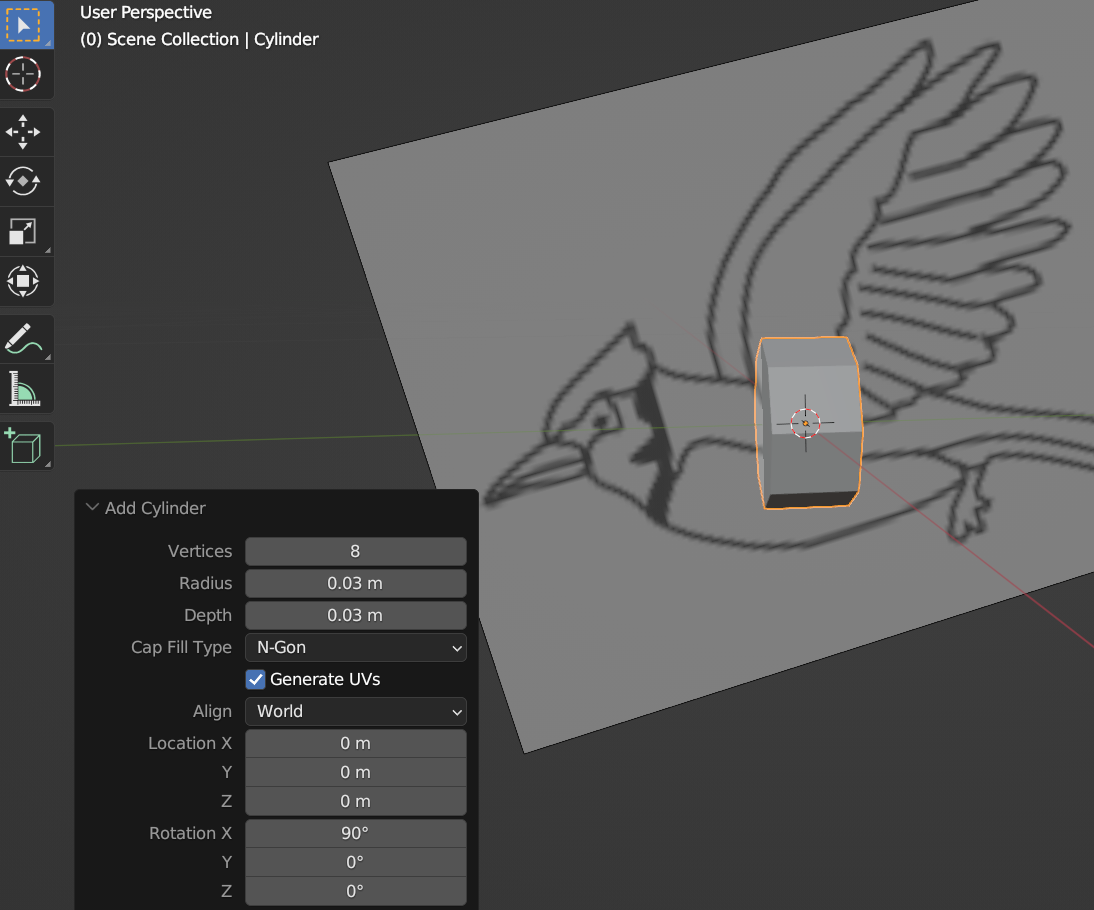Pick the Rotate tool

click(x=23, y=182)
